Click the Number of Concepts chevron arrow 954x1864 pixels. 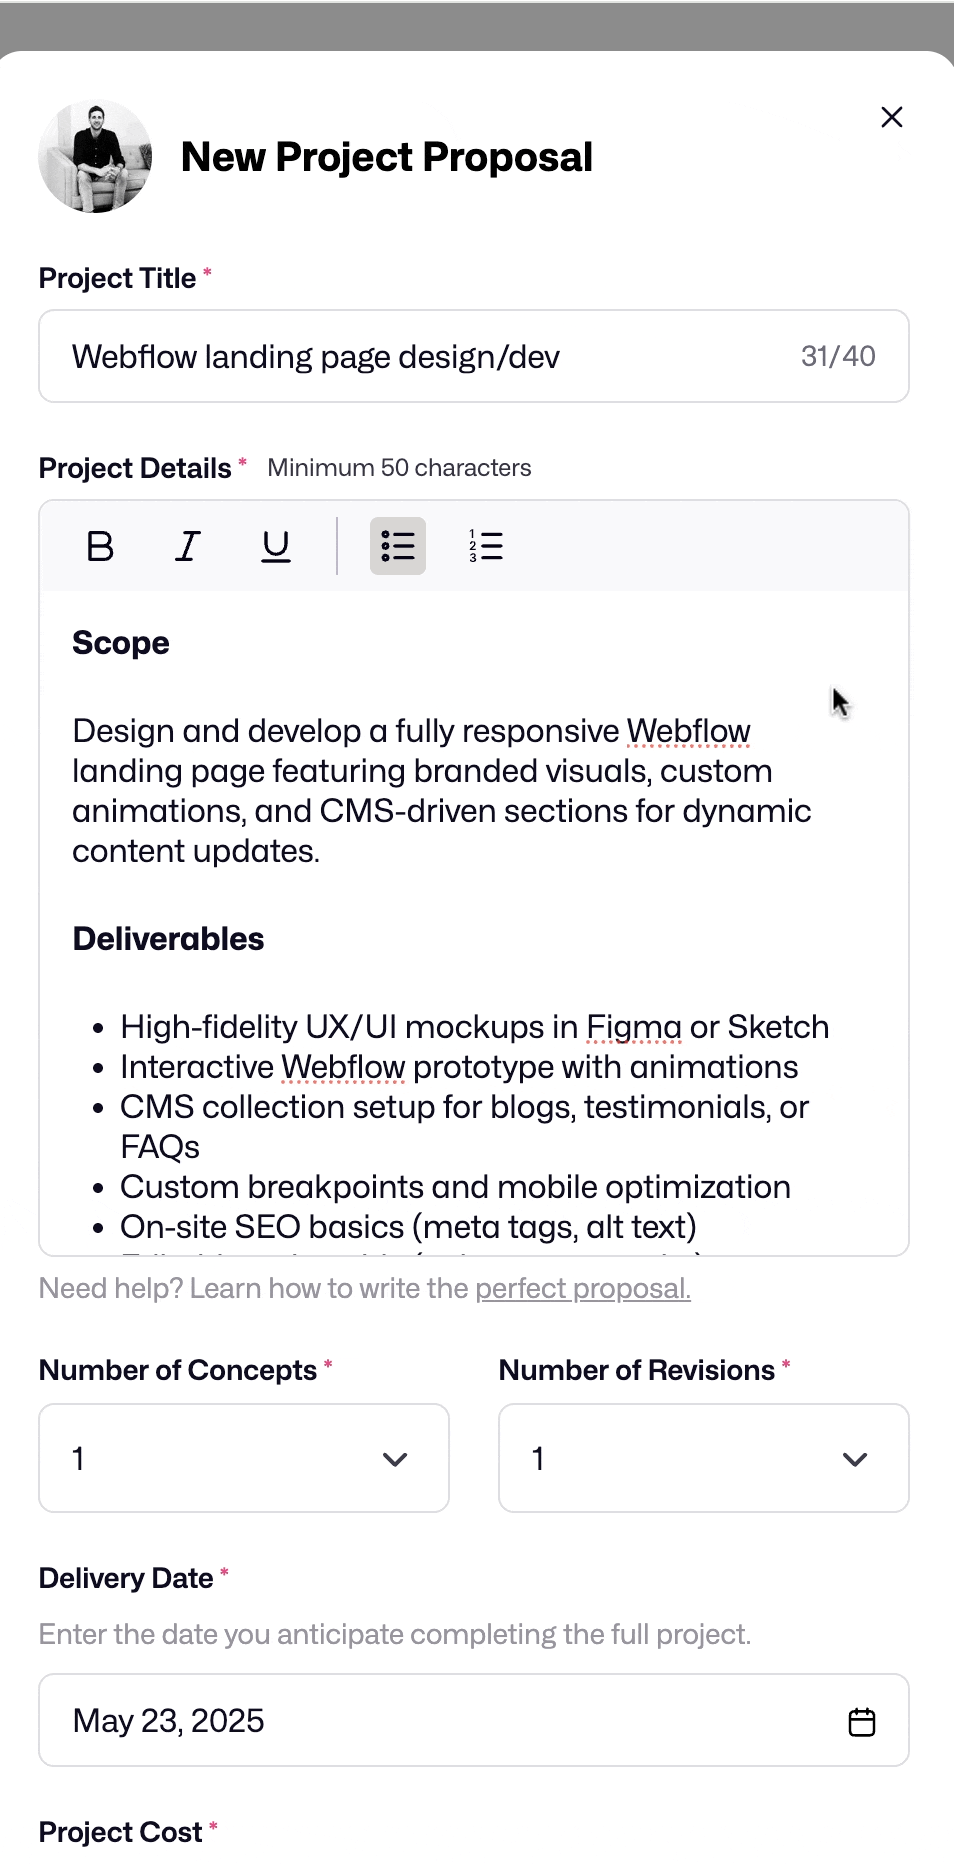(395, 1459)
